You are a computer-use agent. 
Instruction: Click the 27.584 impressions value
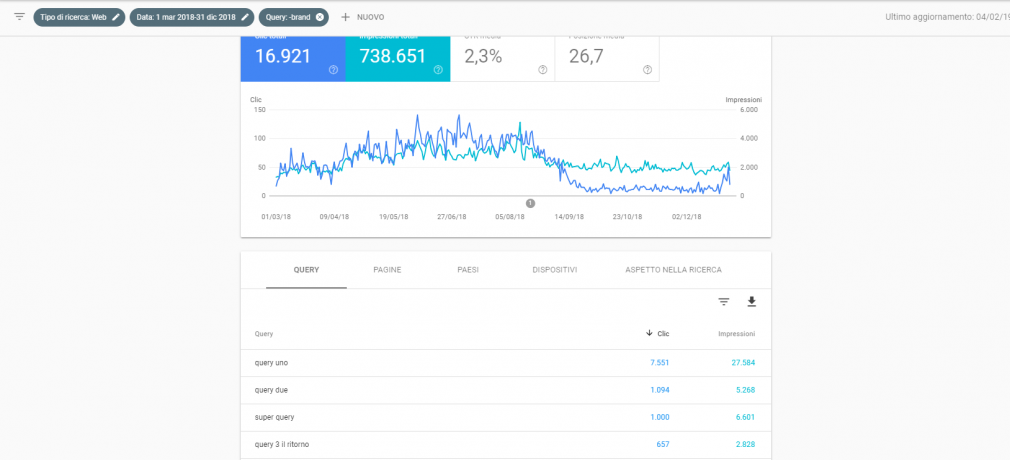coord(743,363)
